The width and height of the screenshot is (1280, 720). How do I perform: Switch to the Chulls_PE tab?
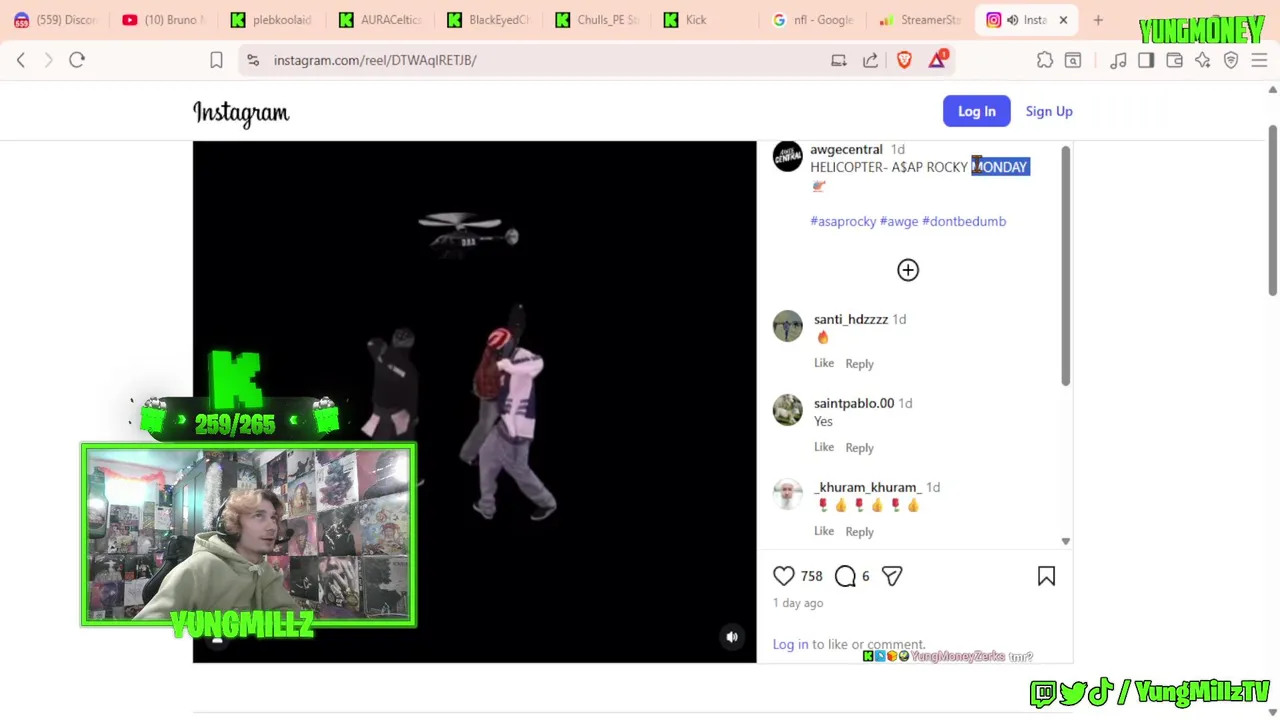click(596, 20)
